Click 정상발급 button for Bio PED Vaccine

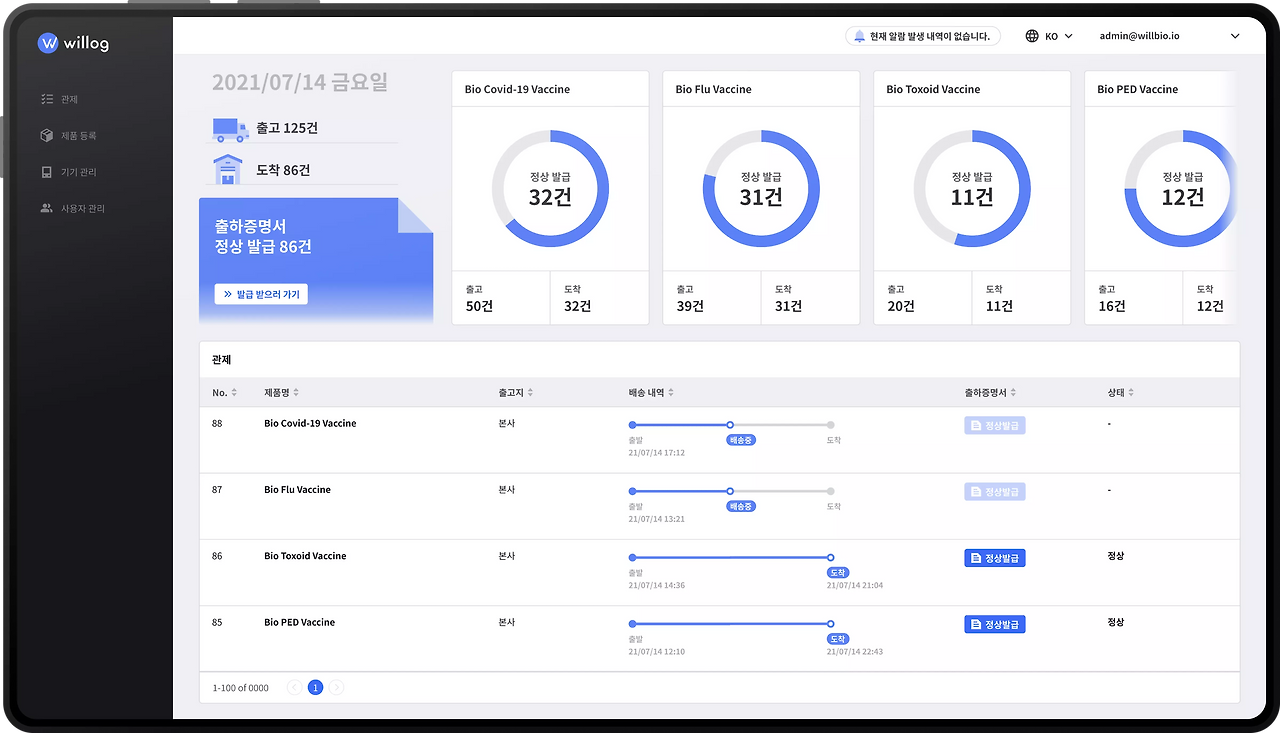pos(995,624)
